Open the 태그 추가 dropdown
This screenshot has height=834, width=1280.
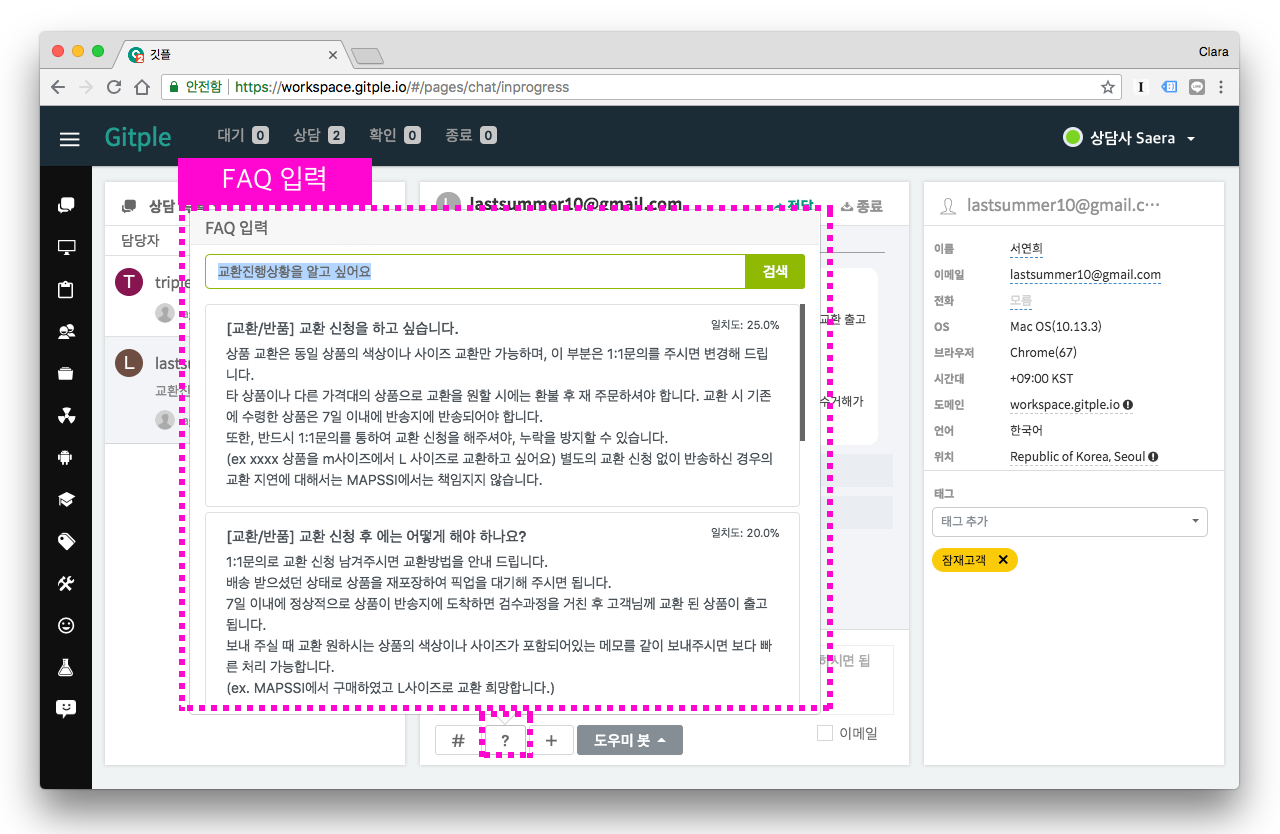coord(1069,521)
